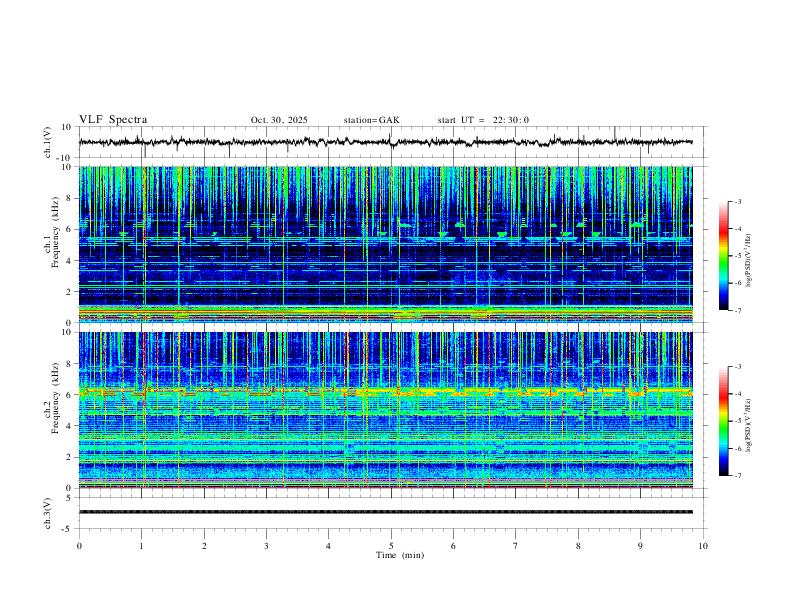Click the ch.1 spectrogram color bar

pyautogui.click(x=723, y=256)
